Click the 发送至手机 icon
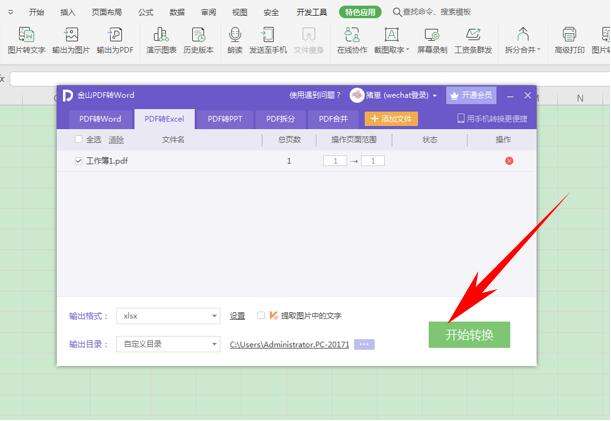Viewport: 611px width, 421px height. (x=268, y=35)
